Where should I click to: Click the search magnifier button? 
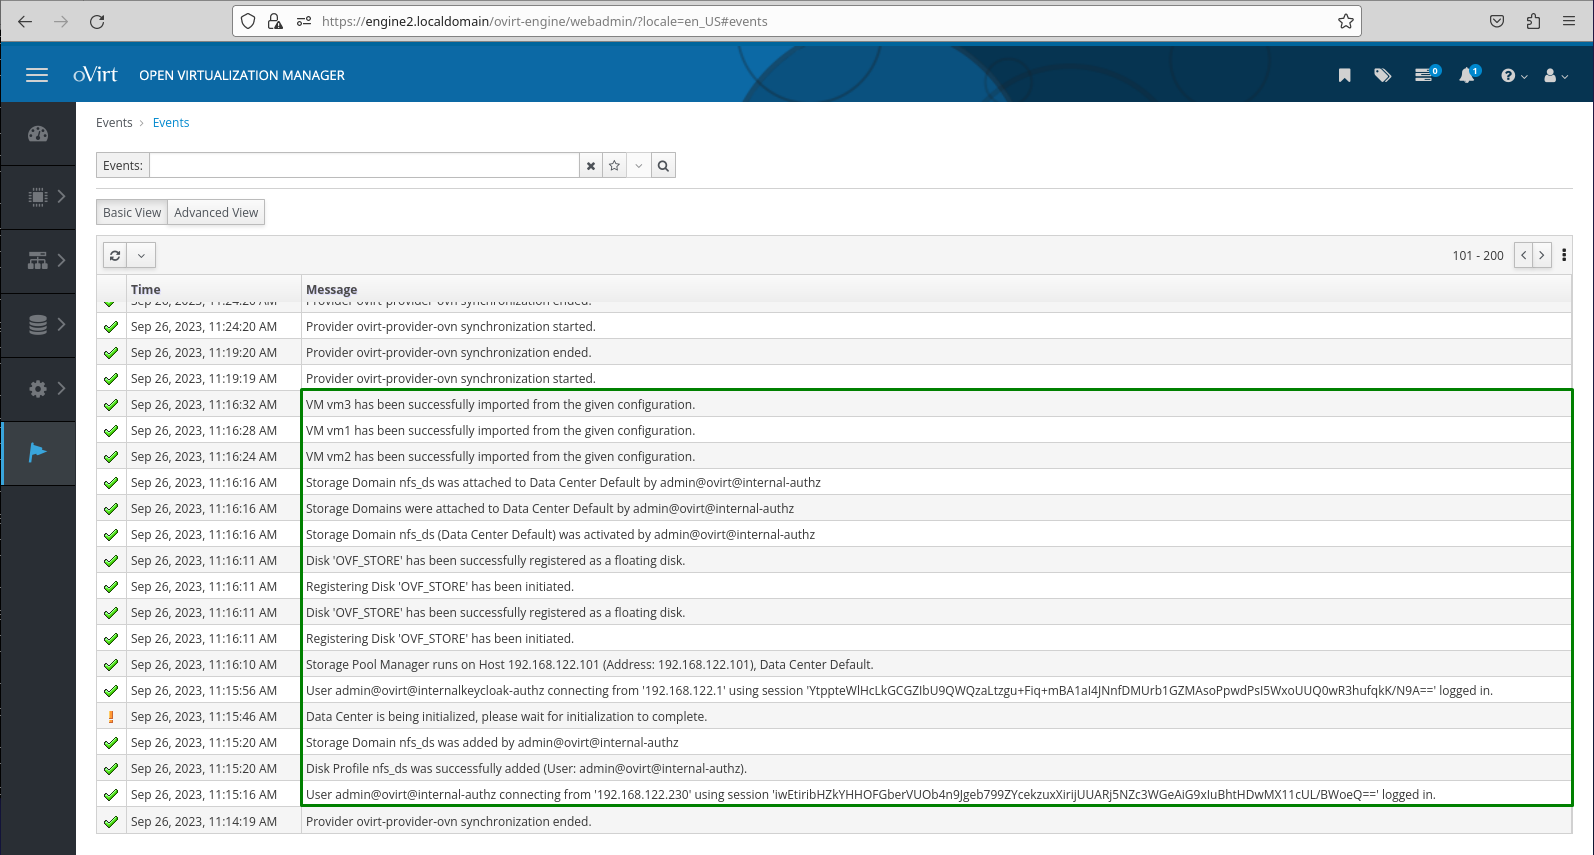663,166
